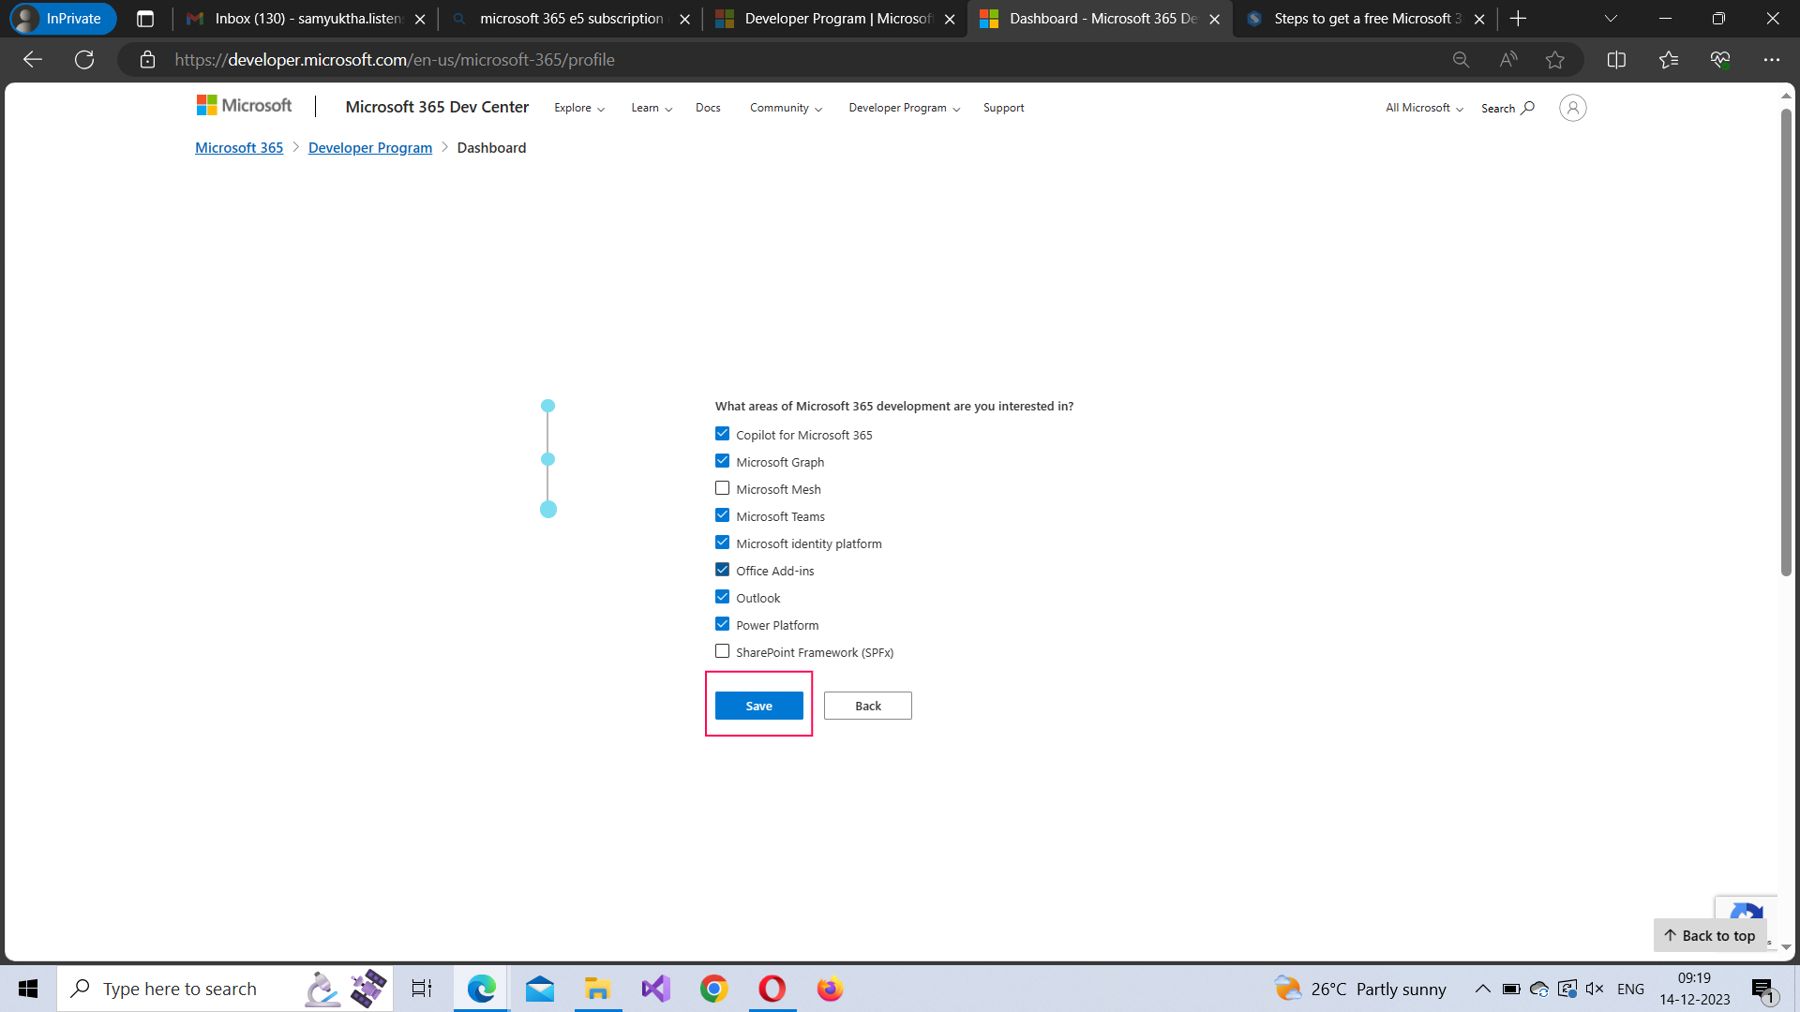Open a new tab with the plus button
Viewport: 1800px width, 1012px height.
pos(1518,19)
